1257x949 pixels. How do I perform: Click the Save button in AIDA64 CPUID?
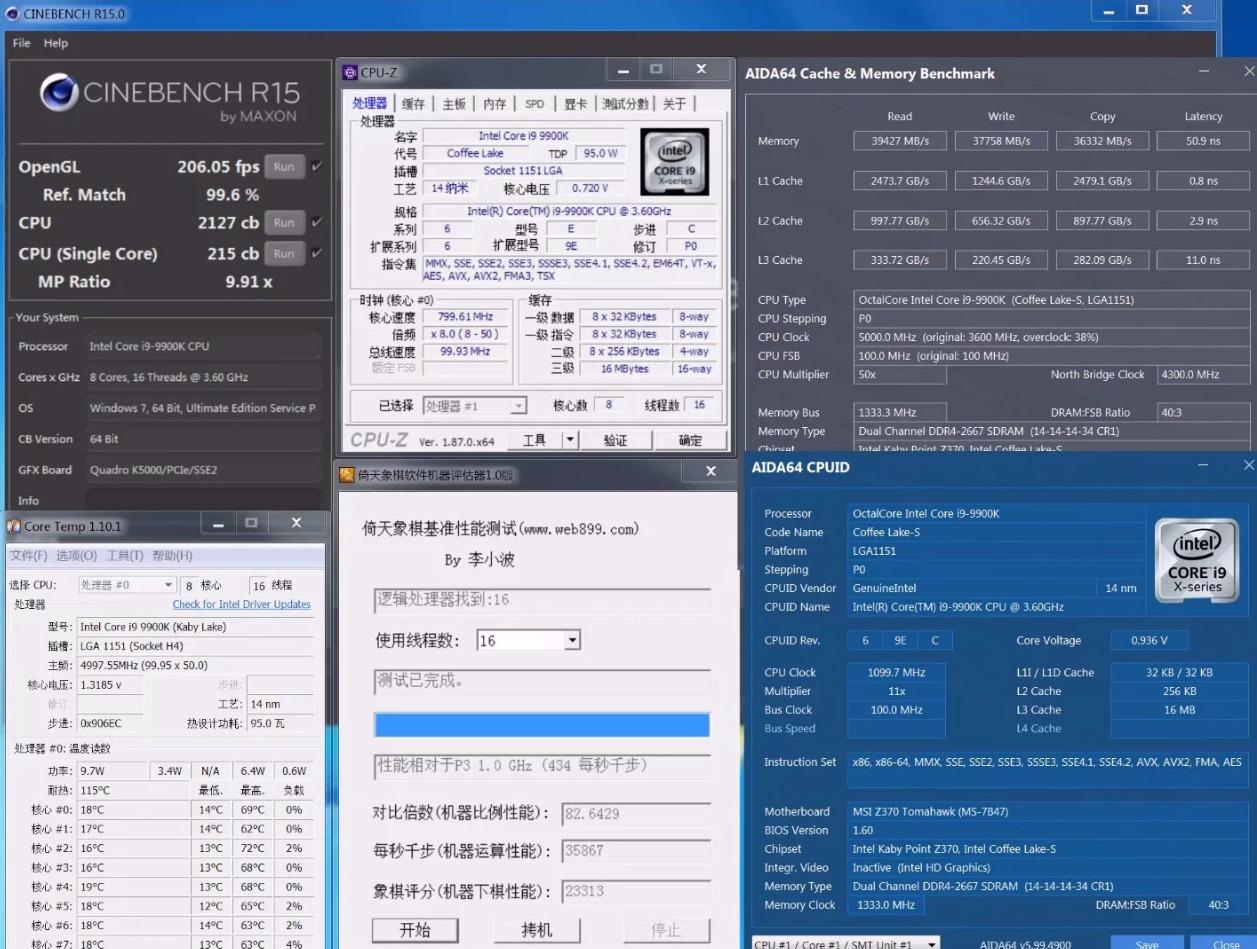tap(1147, 944)
